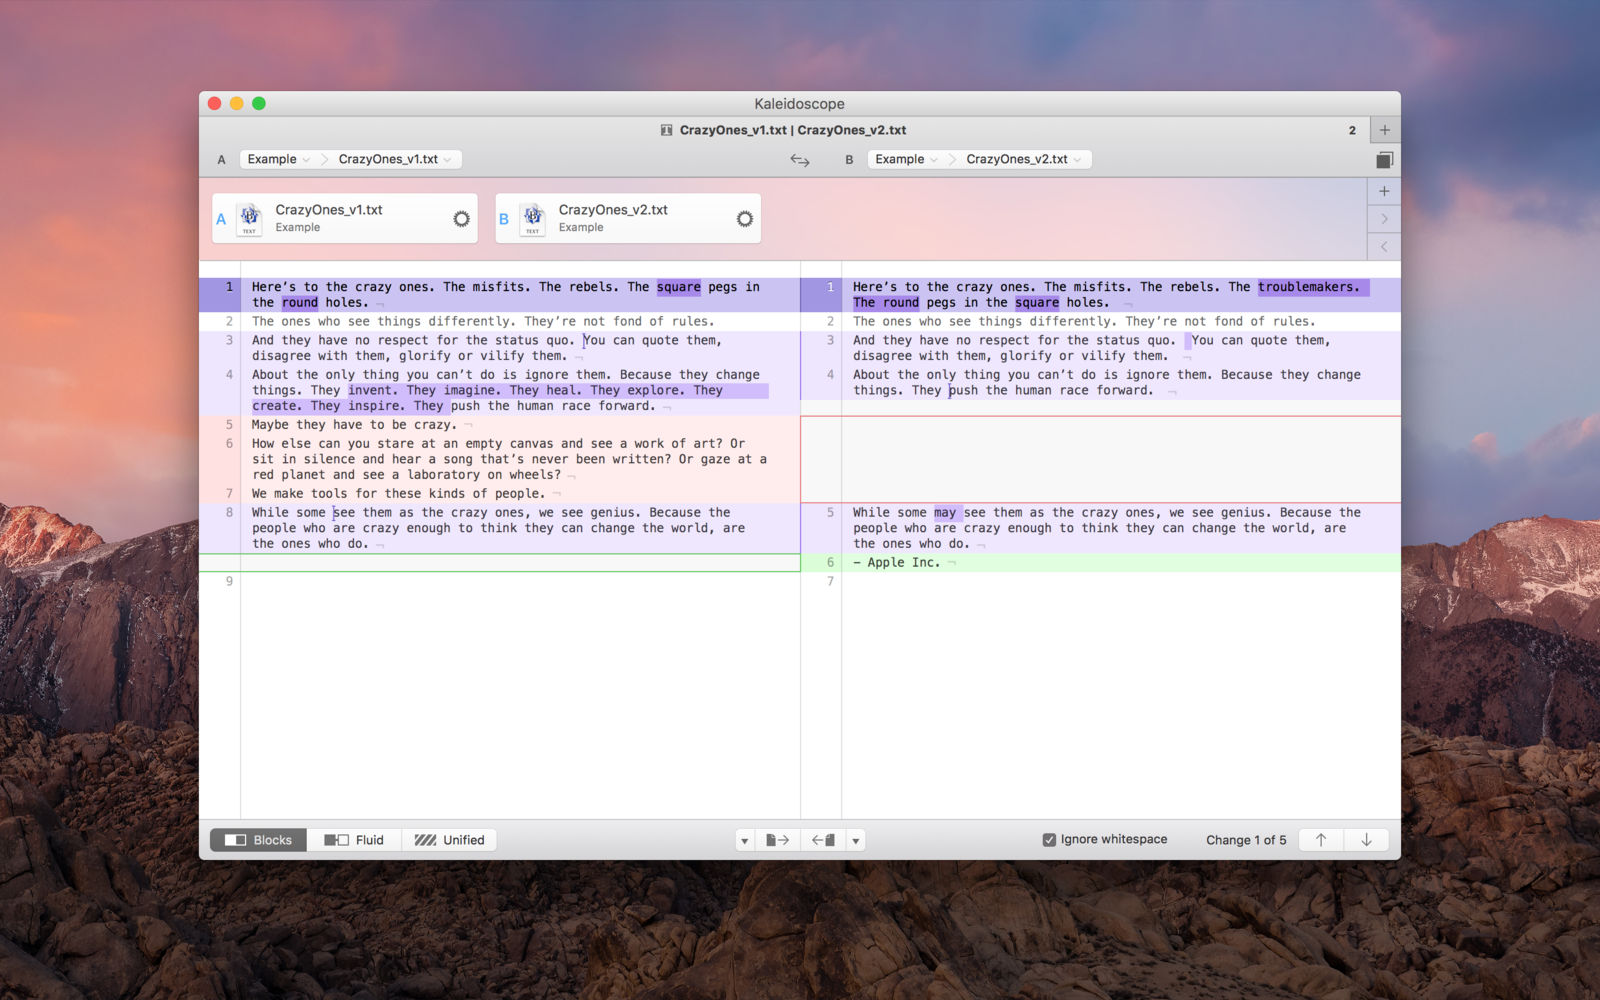Click the swap A and B arrows icon

[x=800, y=160]
